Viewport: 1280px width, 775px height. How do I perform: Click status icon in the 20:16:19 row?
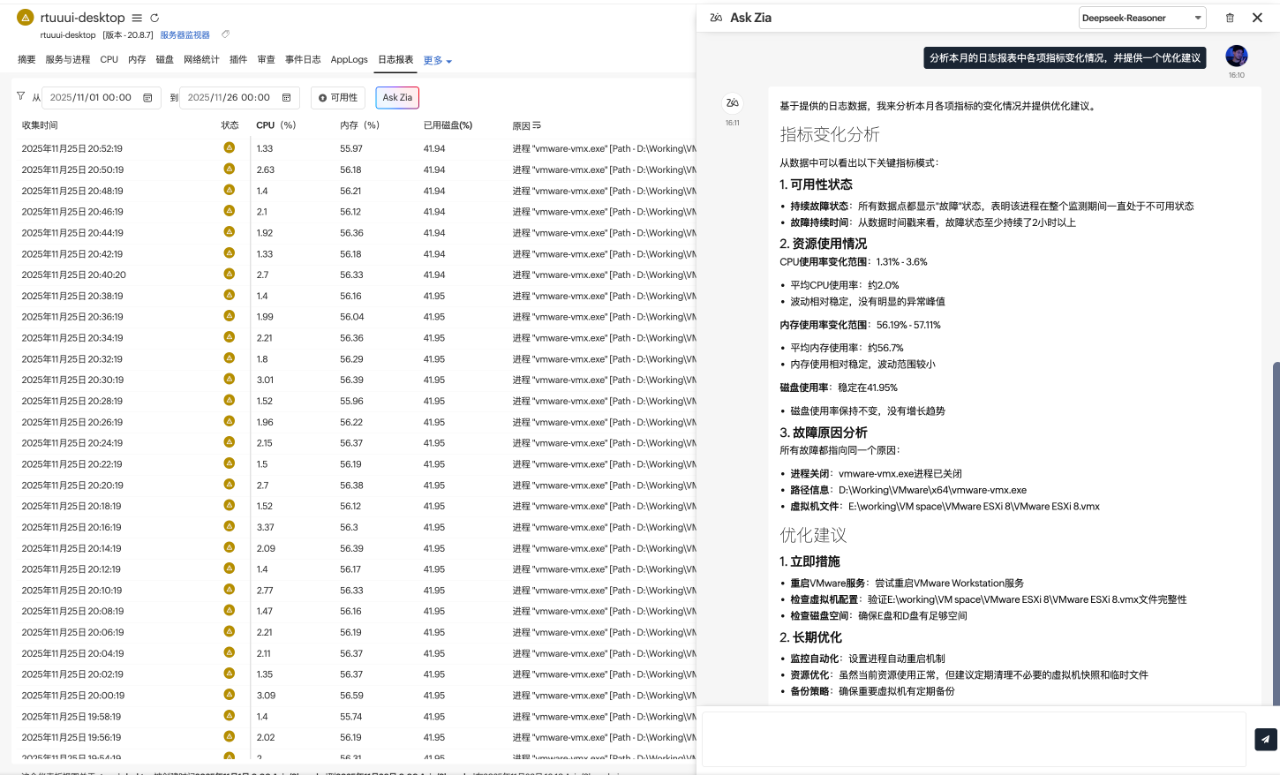tap(229, 526)
